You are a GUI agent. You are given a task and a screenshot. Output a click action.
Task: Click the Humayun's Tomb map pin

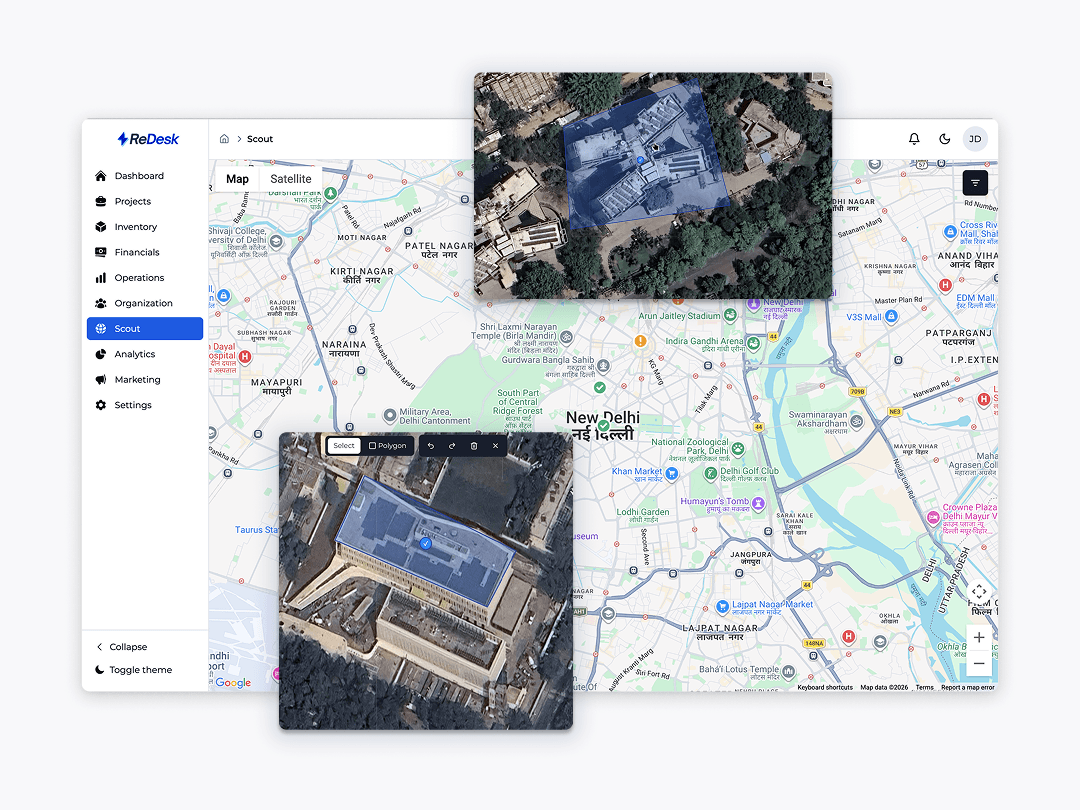point(758,503)
